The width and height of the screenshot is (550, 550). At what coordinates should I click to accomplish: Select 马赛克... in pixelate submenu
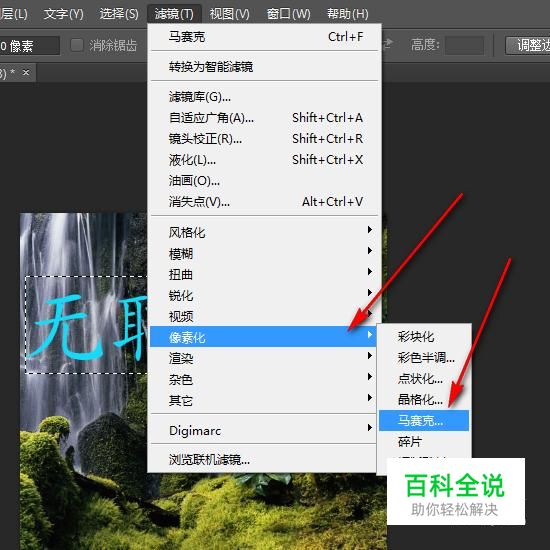tap(424, 420)
